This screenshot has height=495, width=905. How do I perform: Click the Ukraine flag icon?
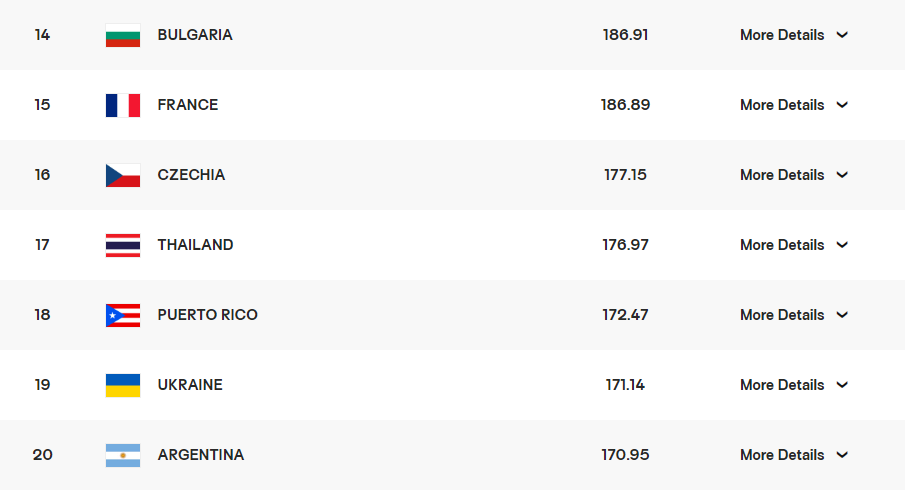(123, 385)
